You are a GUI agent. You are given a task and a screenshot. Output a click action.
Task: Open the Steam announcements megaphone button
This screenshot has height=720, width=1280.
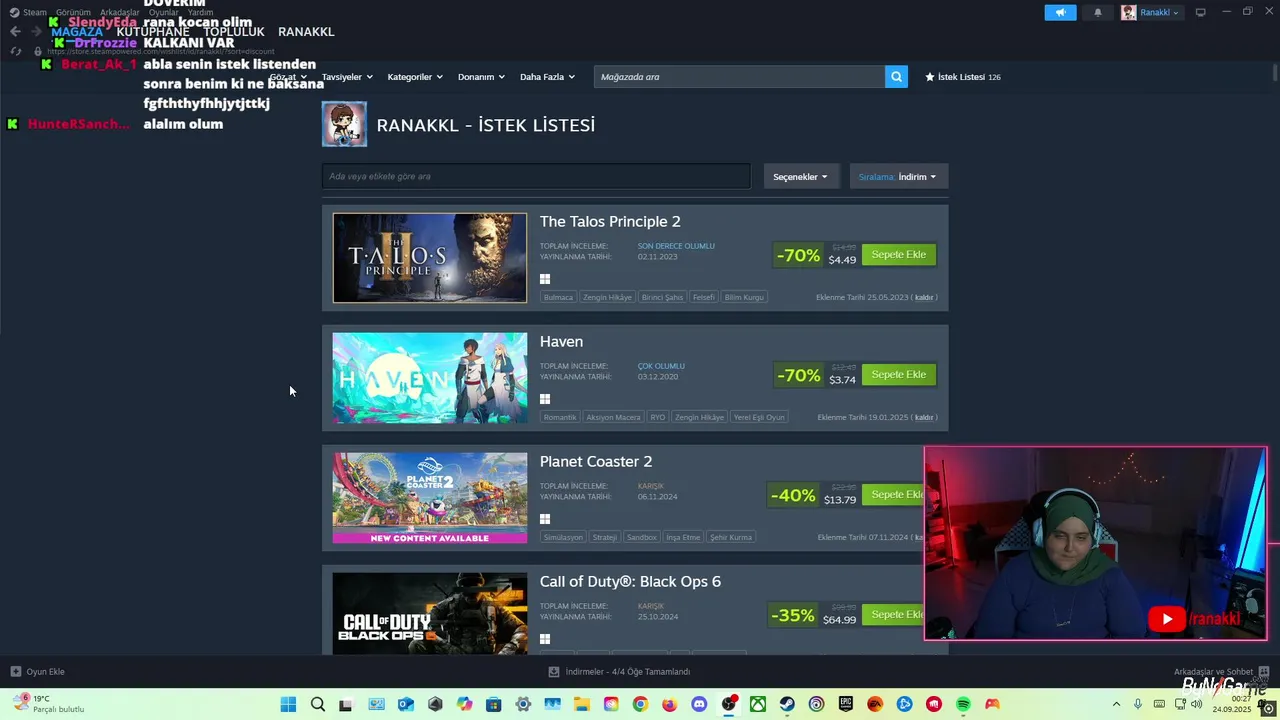pyautogui.click(x=1060, y=12)
